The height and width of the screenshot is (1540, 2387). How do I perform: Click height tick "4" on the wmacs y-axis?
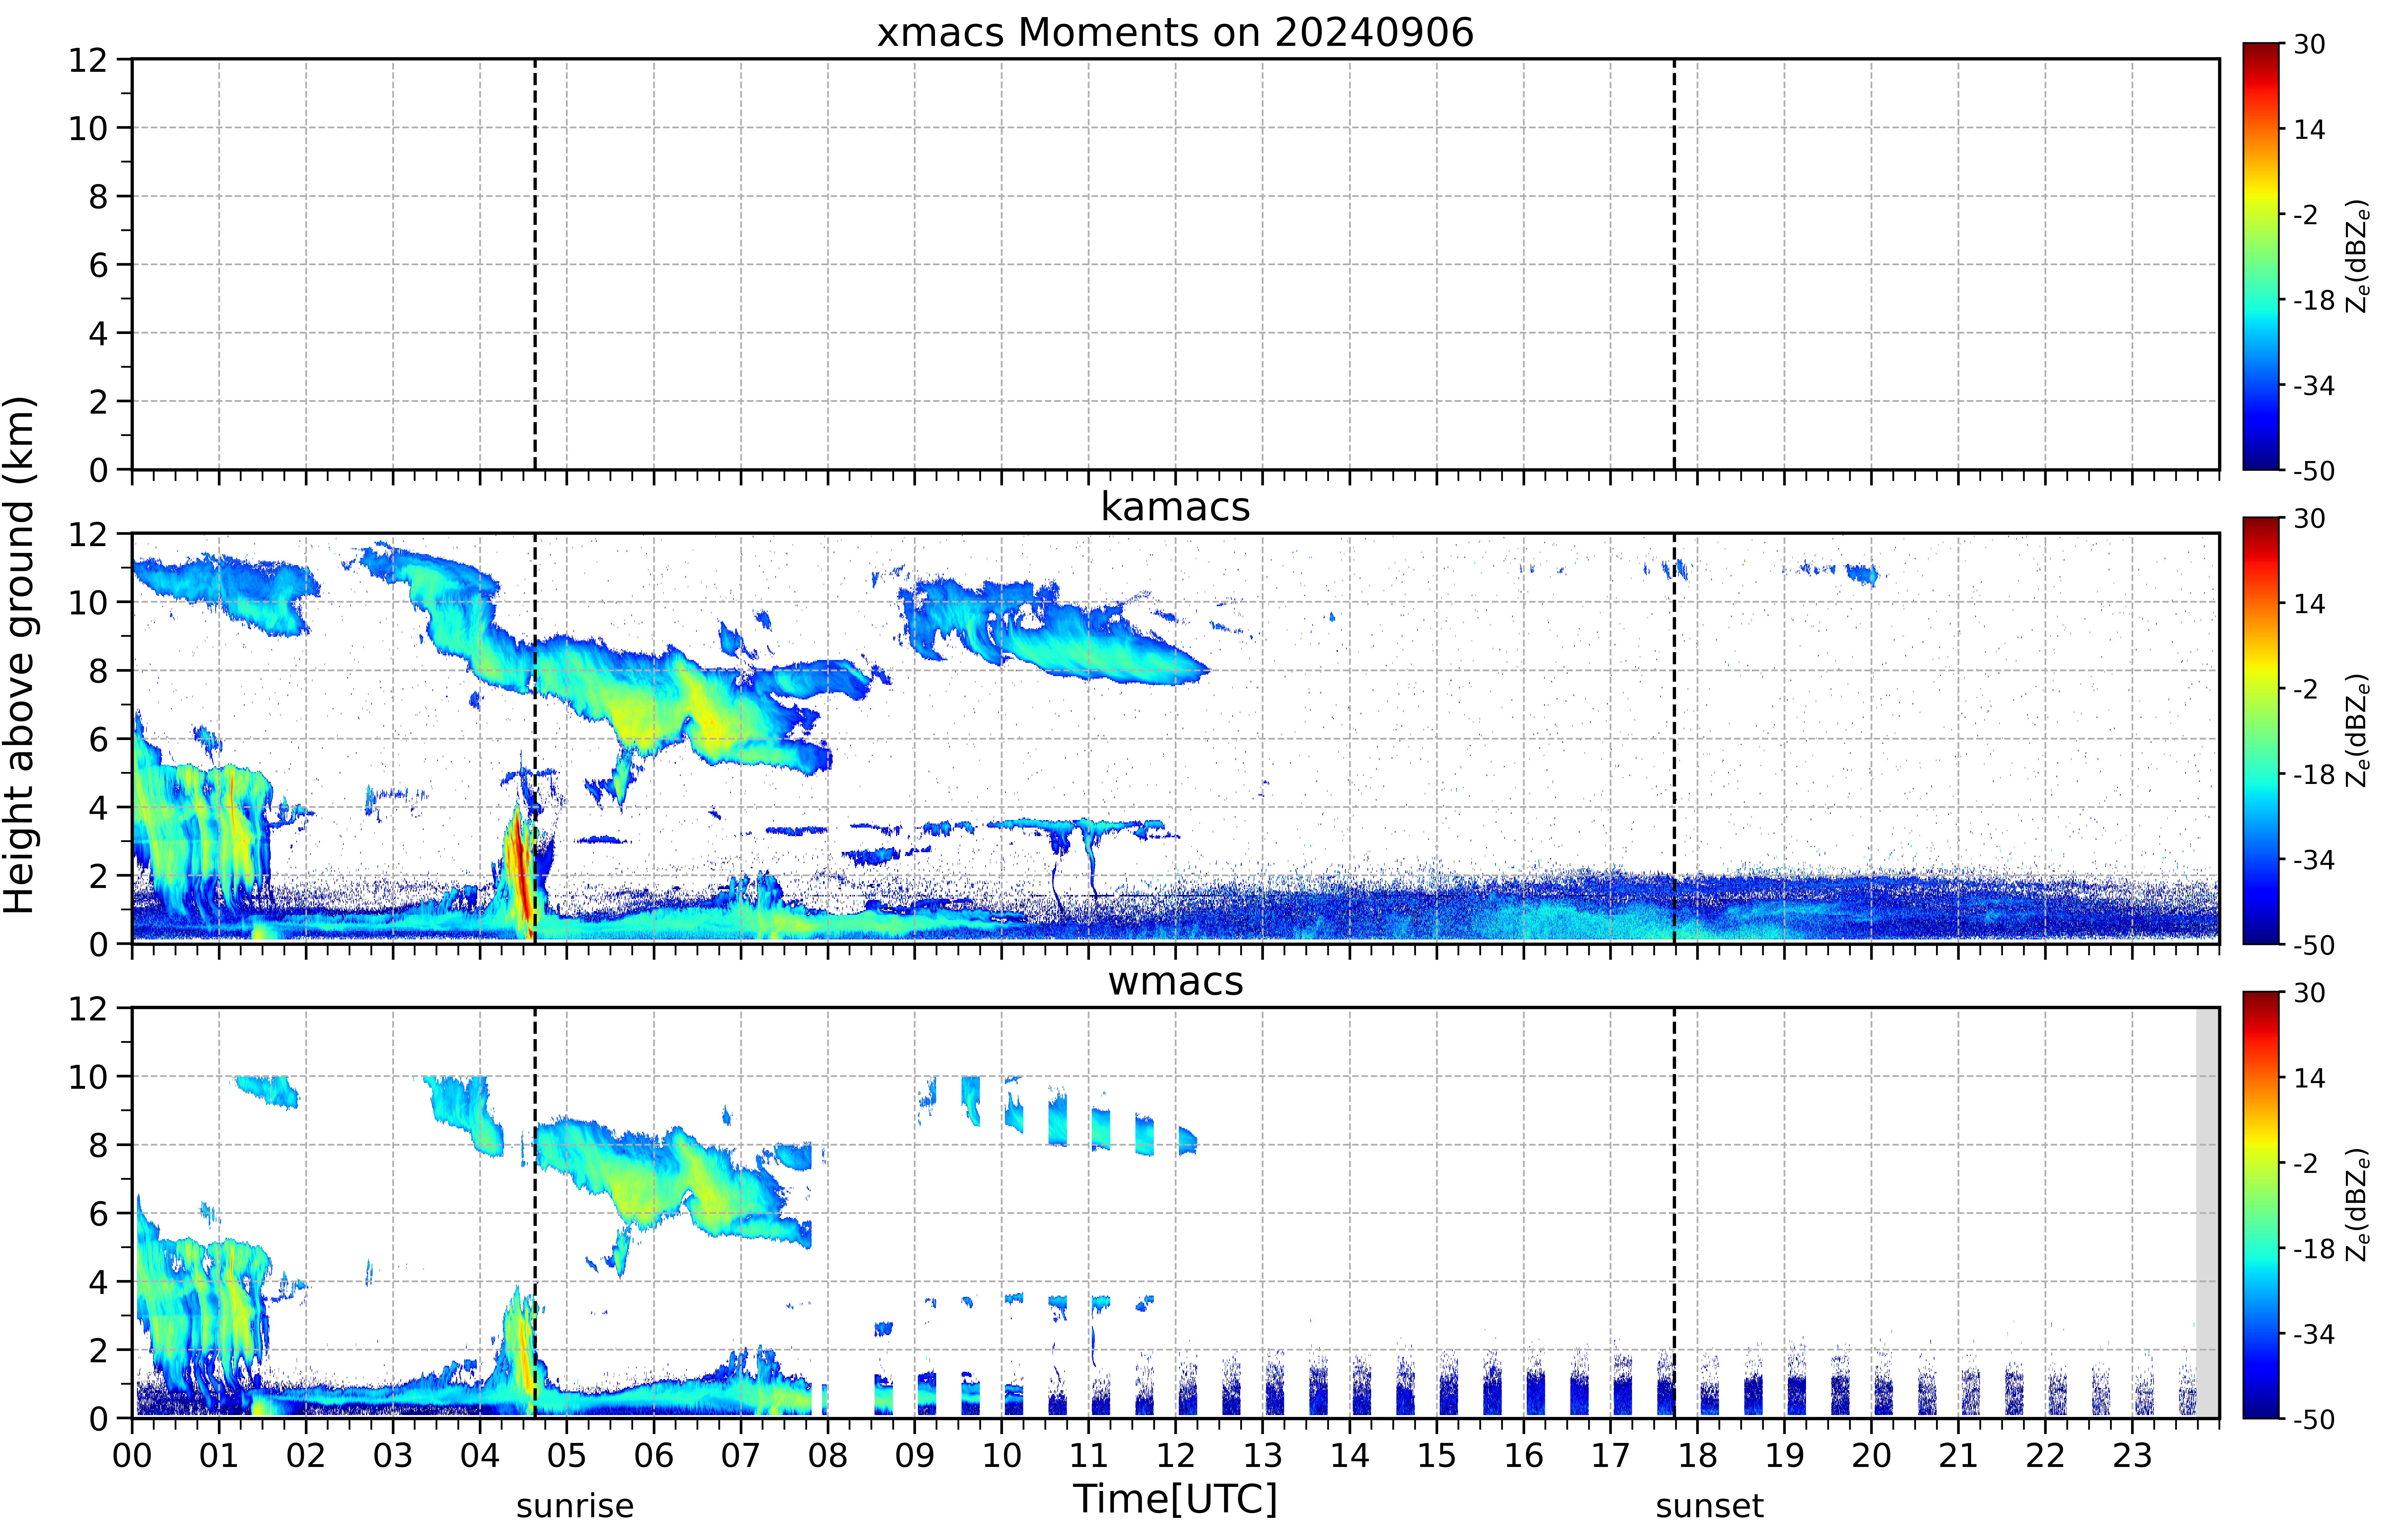(x=98, y=1282)
